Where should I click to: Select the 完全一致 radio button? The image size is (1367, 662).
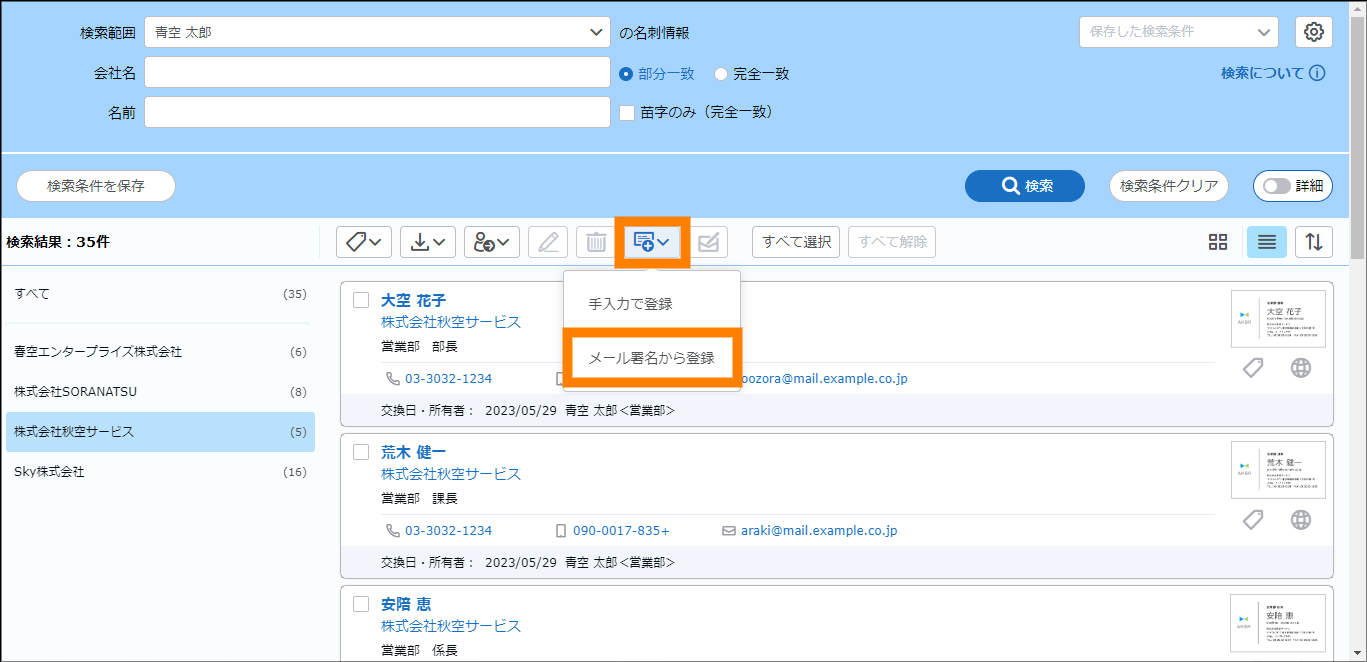(720, 74)
